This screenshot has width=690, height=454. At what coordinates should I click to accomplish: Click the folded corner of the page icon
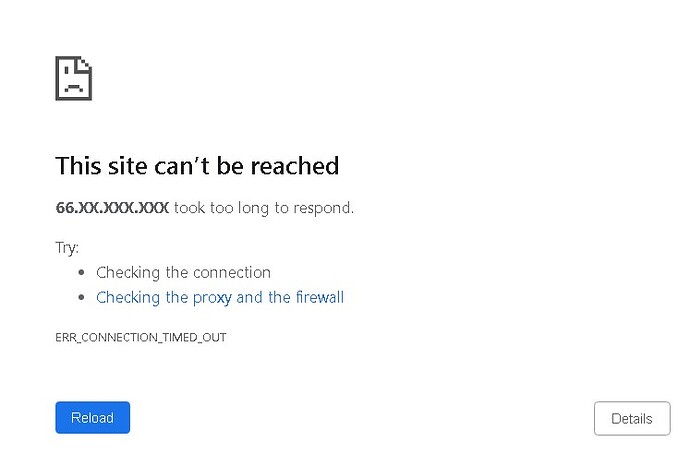coord(84,64)
